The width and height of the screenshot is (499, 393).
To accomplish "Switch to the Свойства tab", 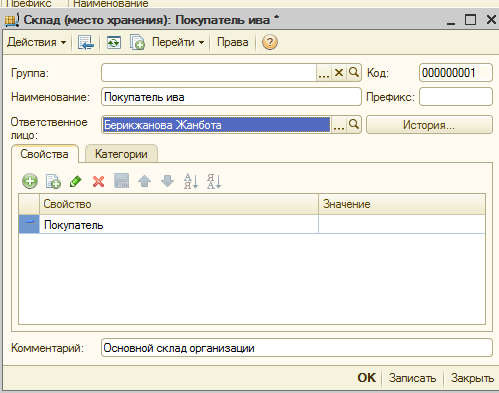I will pyautogui.click(x=45, y=154).
